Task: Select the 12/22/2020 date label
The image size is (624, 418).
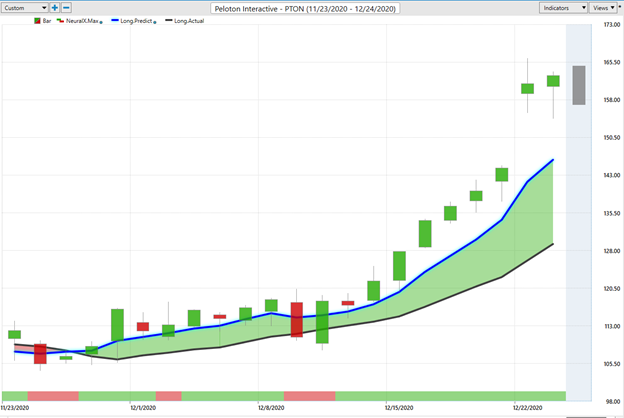Action: click(528, 408)
